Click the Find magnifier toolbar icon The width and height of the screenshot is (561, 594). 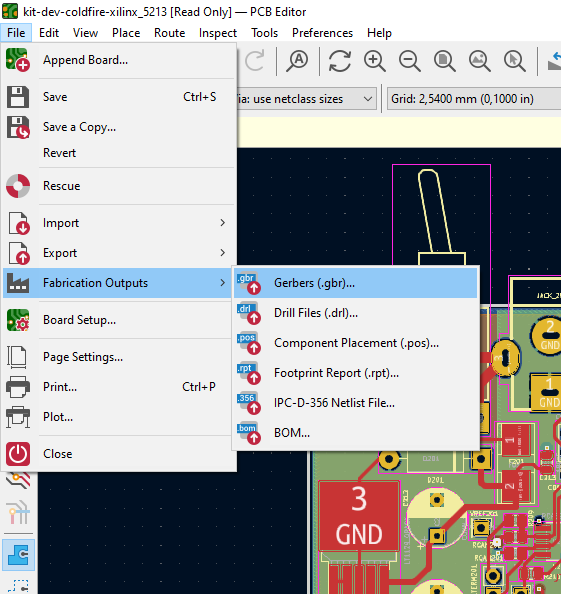click(297, 61)
